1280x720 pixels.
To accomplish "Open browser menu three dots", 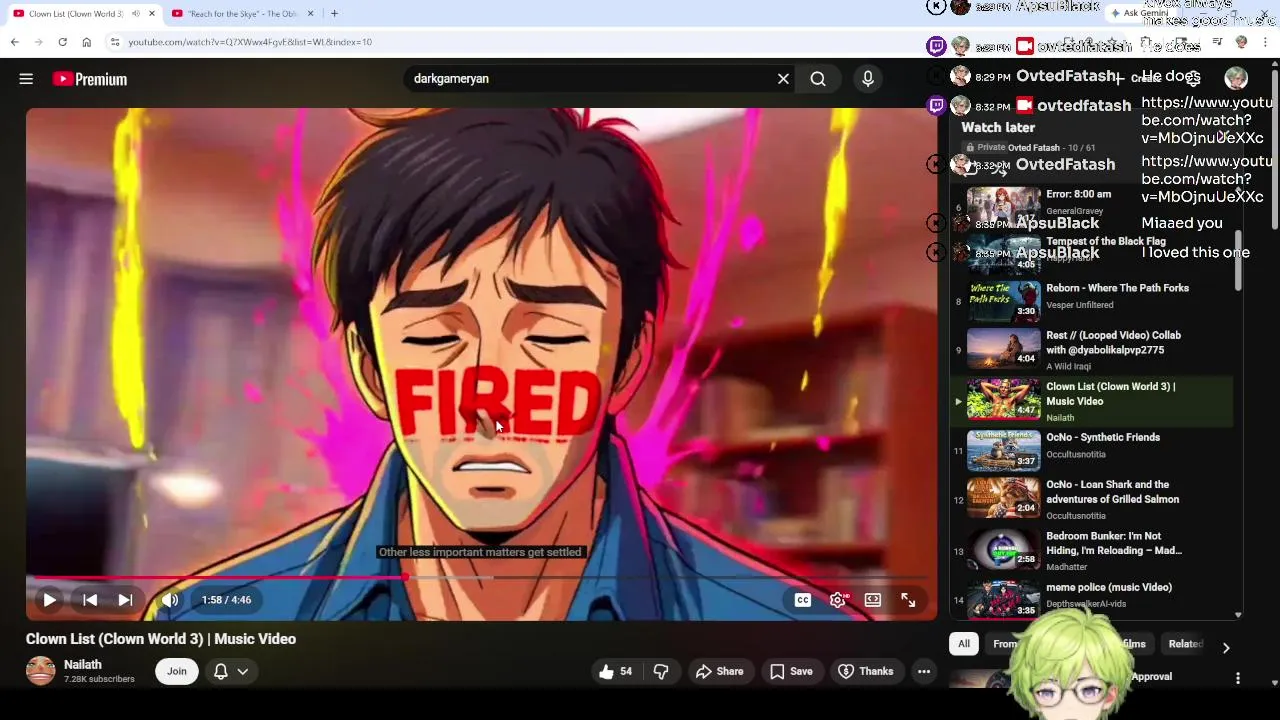I will pos(1266,42).
